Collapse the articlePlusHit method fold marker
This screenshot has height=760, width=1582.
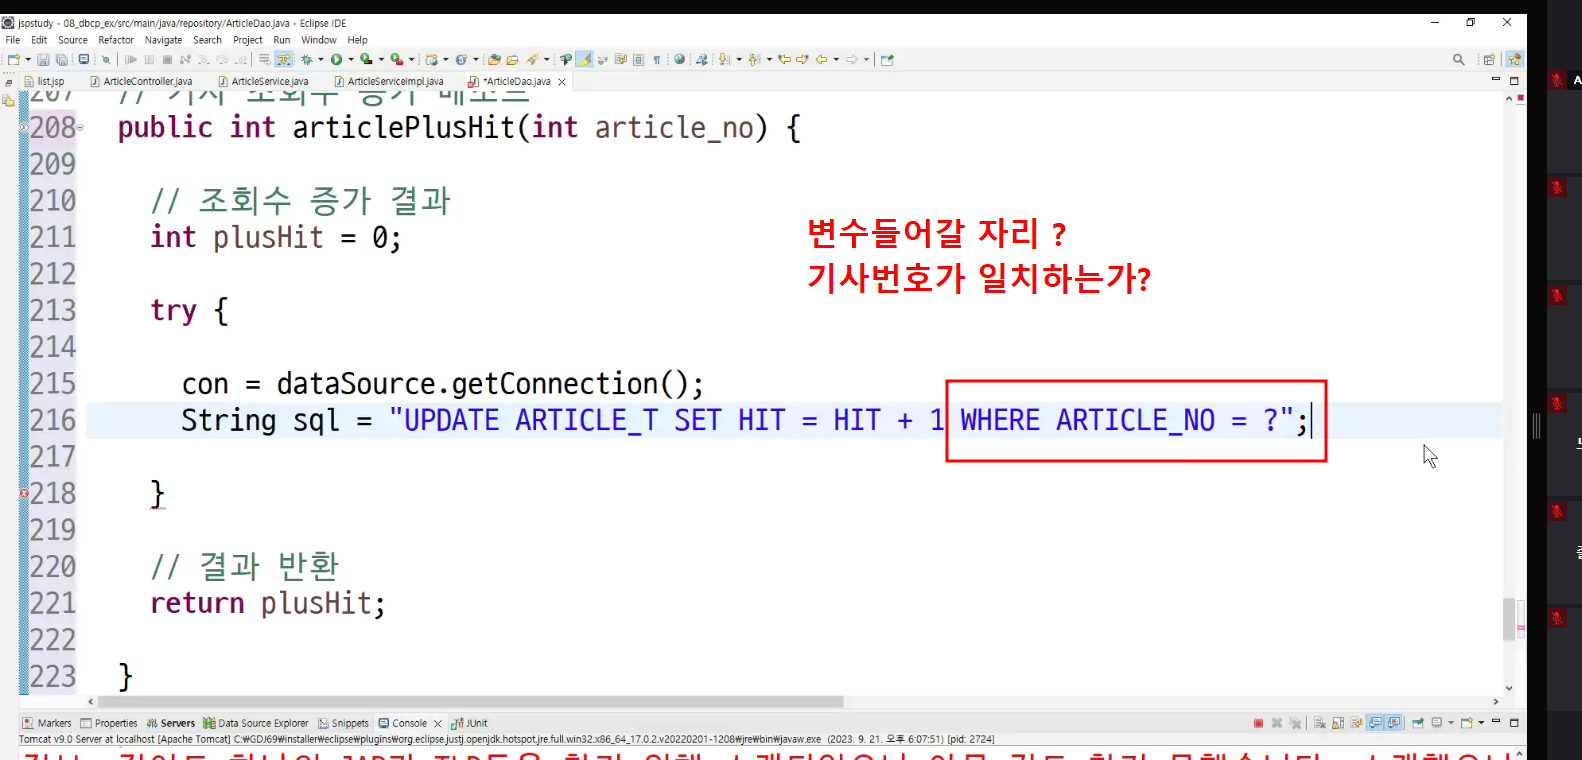click(80, 128)
